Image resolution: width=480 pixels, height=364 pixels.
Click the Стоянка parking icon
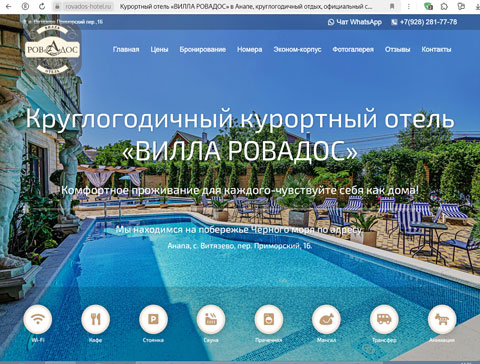(x=153, y=319)
